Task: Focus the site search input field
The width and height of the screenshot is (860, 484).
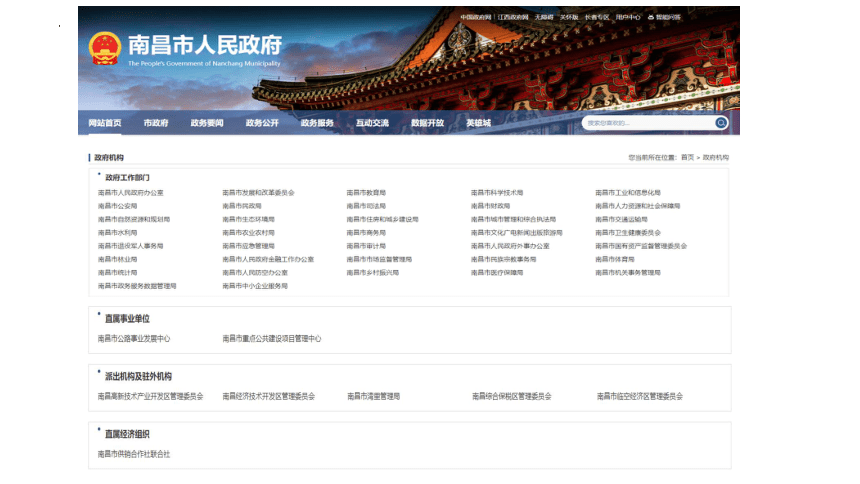Action: click(649, 123)
